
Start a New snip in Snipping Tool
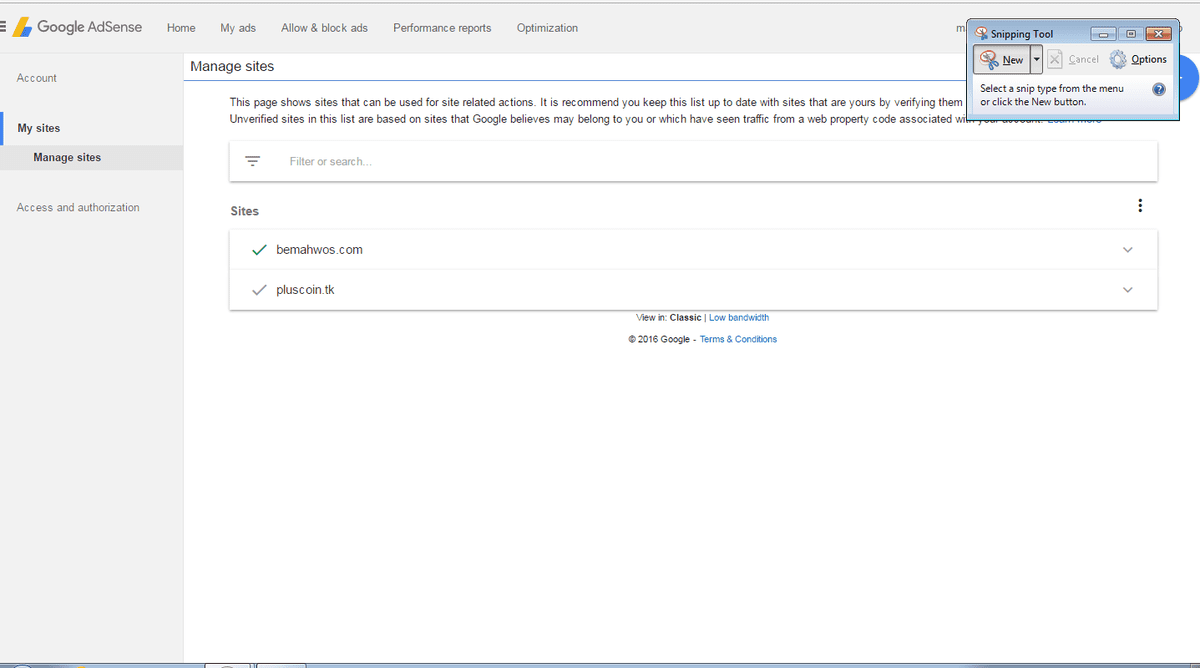(x=1001, y=60)
